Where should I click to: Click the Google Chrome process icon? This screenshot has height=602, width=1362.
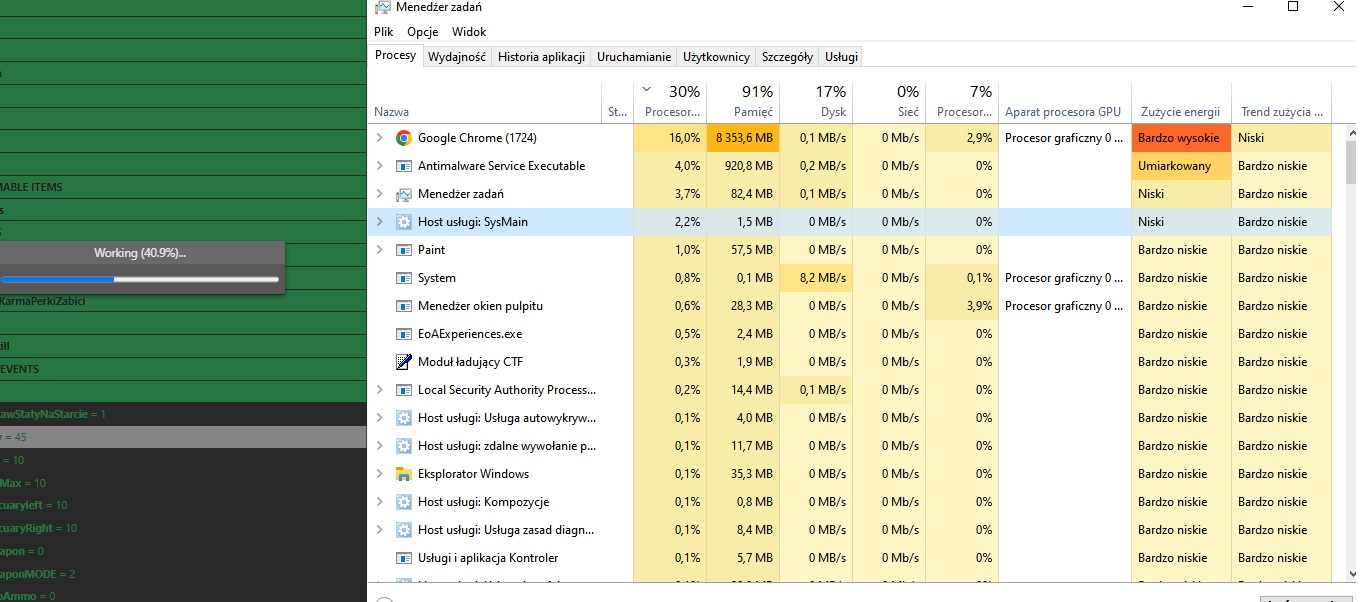pyautogui.click(x=404, y=138)
